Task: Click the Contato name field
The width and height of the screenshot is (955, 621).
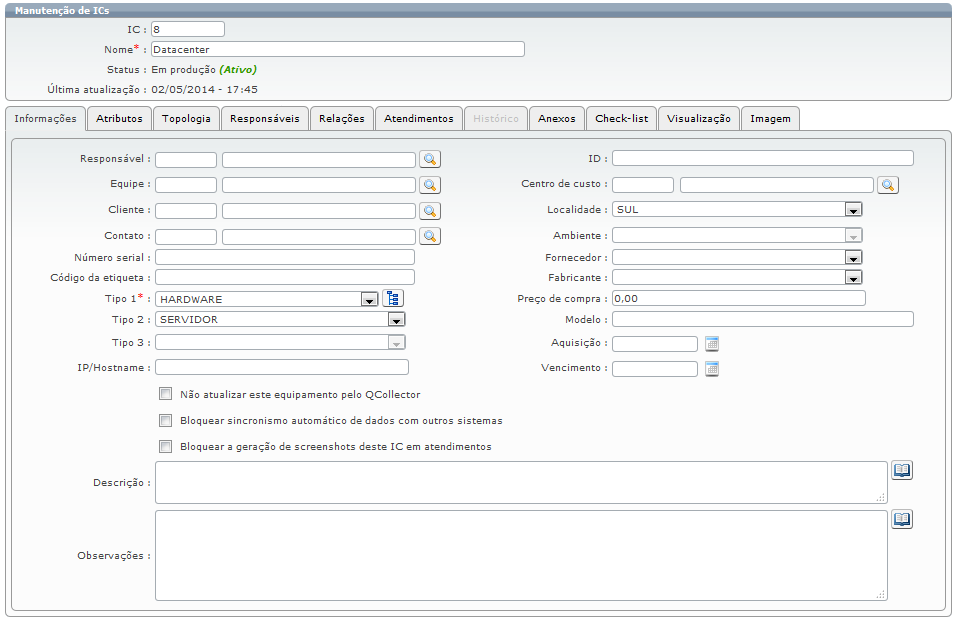Action: pos(319,237)
